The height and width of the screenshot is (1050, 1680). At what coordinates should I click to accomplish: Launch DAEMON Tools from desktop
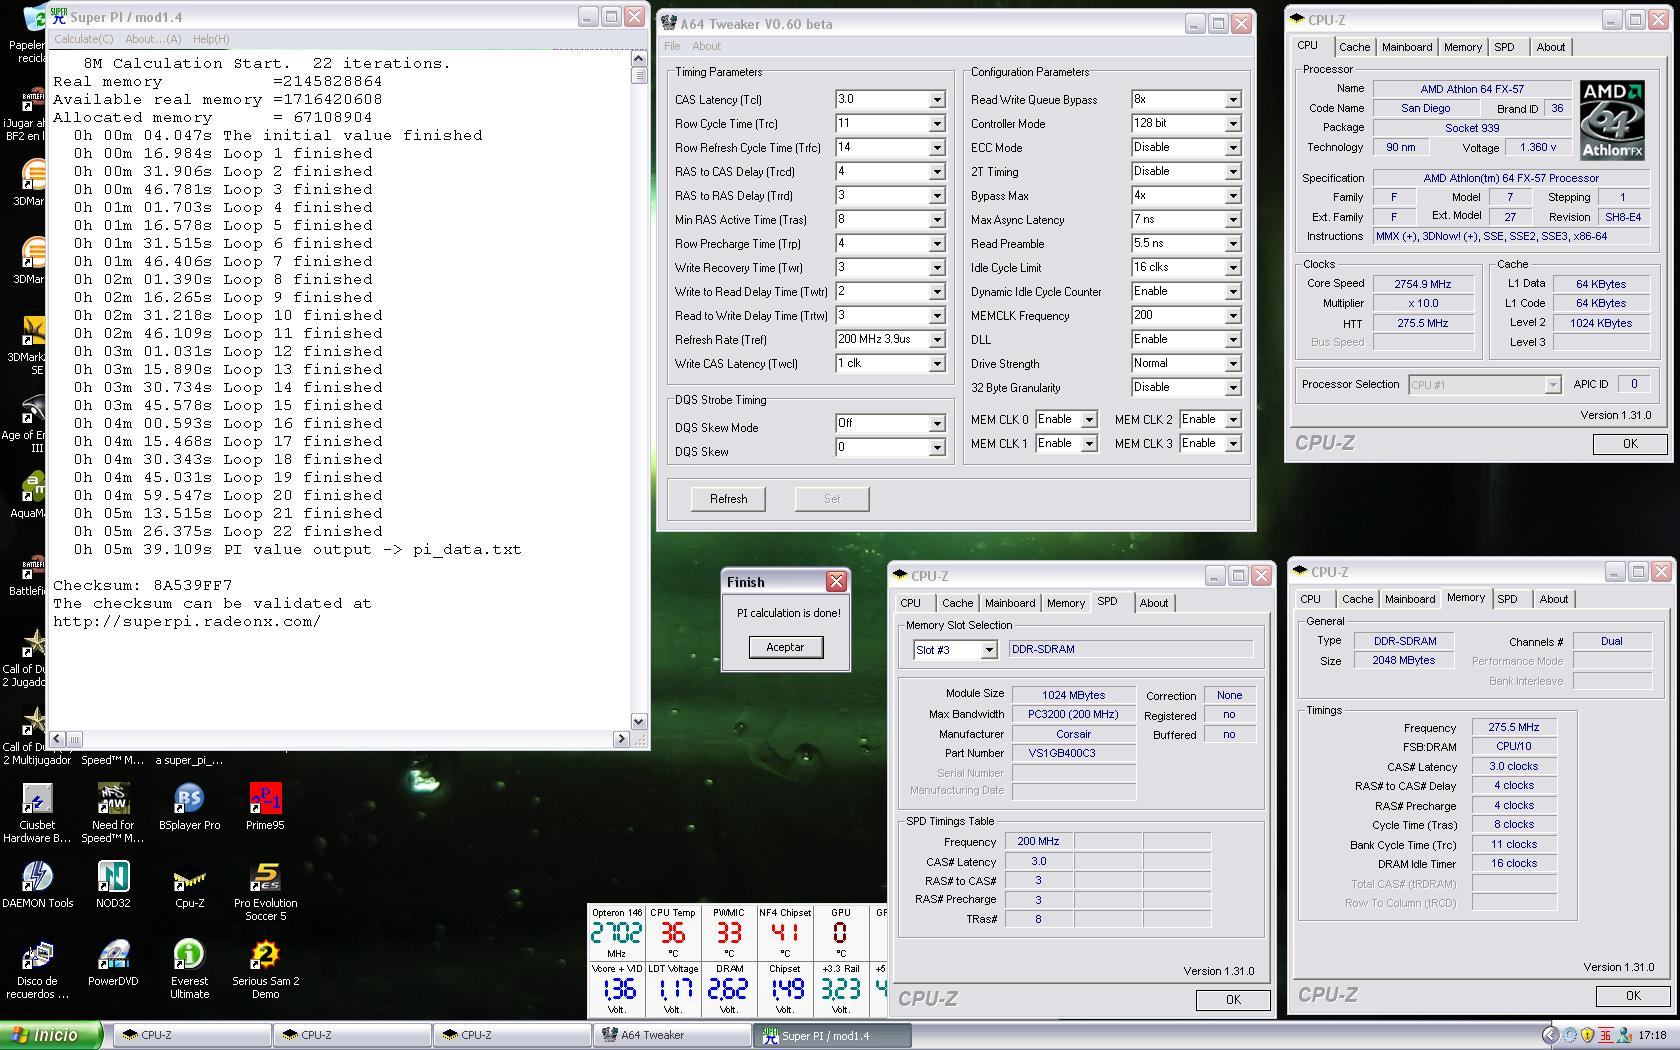[x=37, y=878]
